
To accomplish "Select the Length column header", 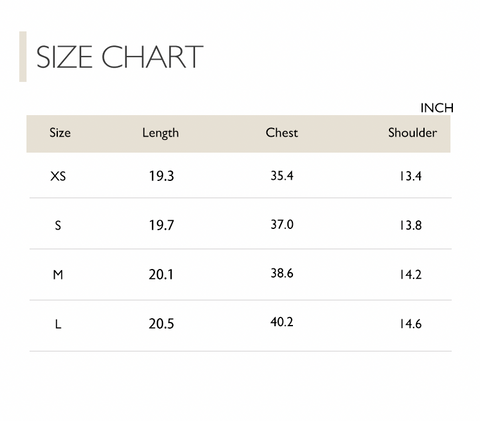I will [160, 133].
